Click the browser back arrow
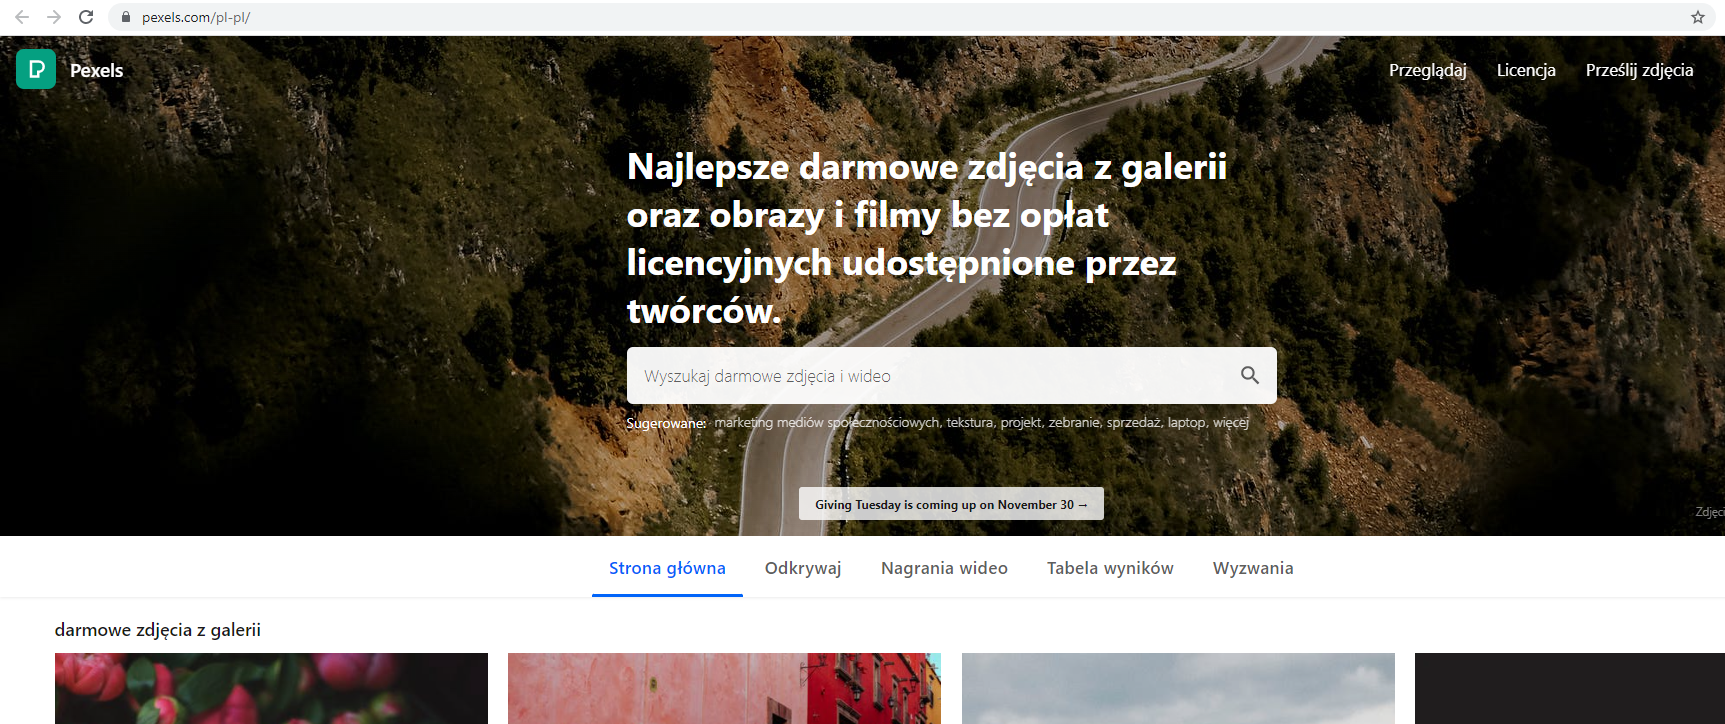The width and height of the screenshot is (1725, 724). click(22, 17)
